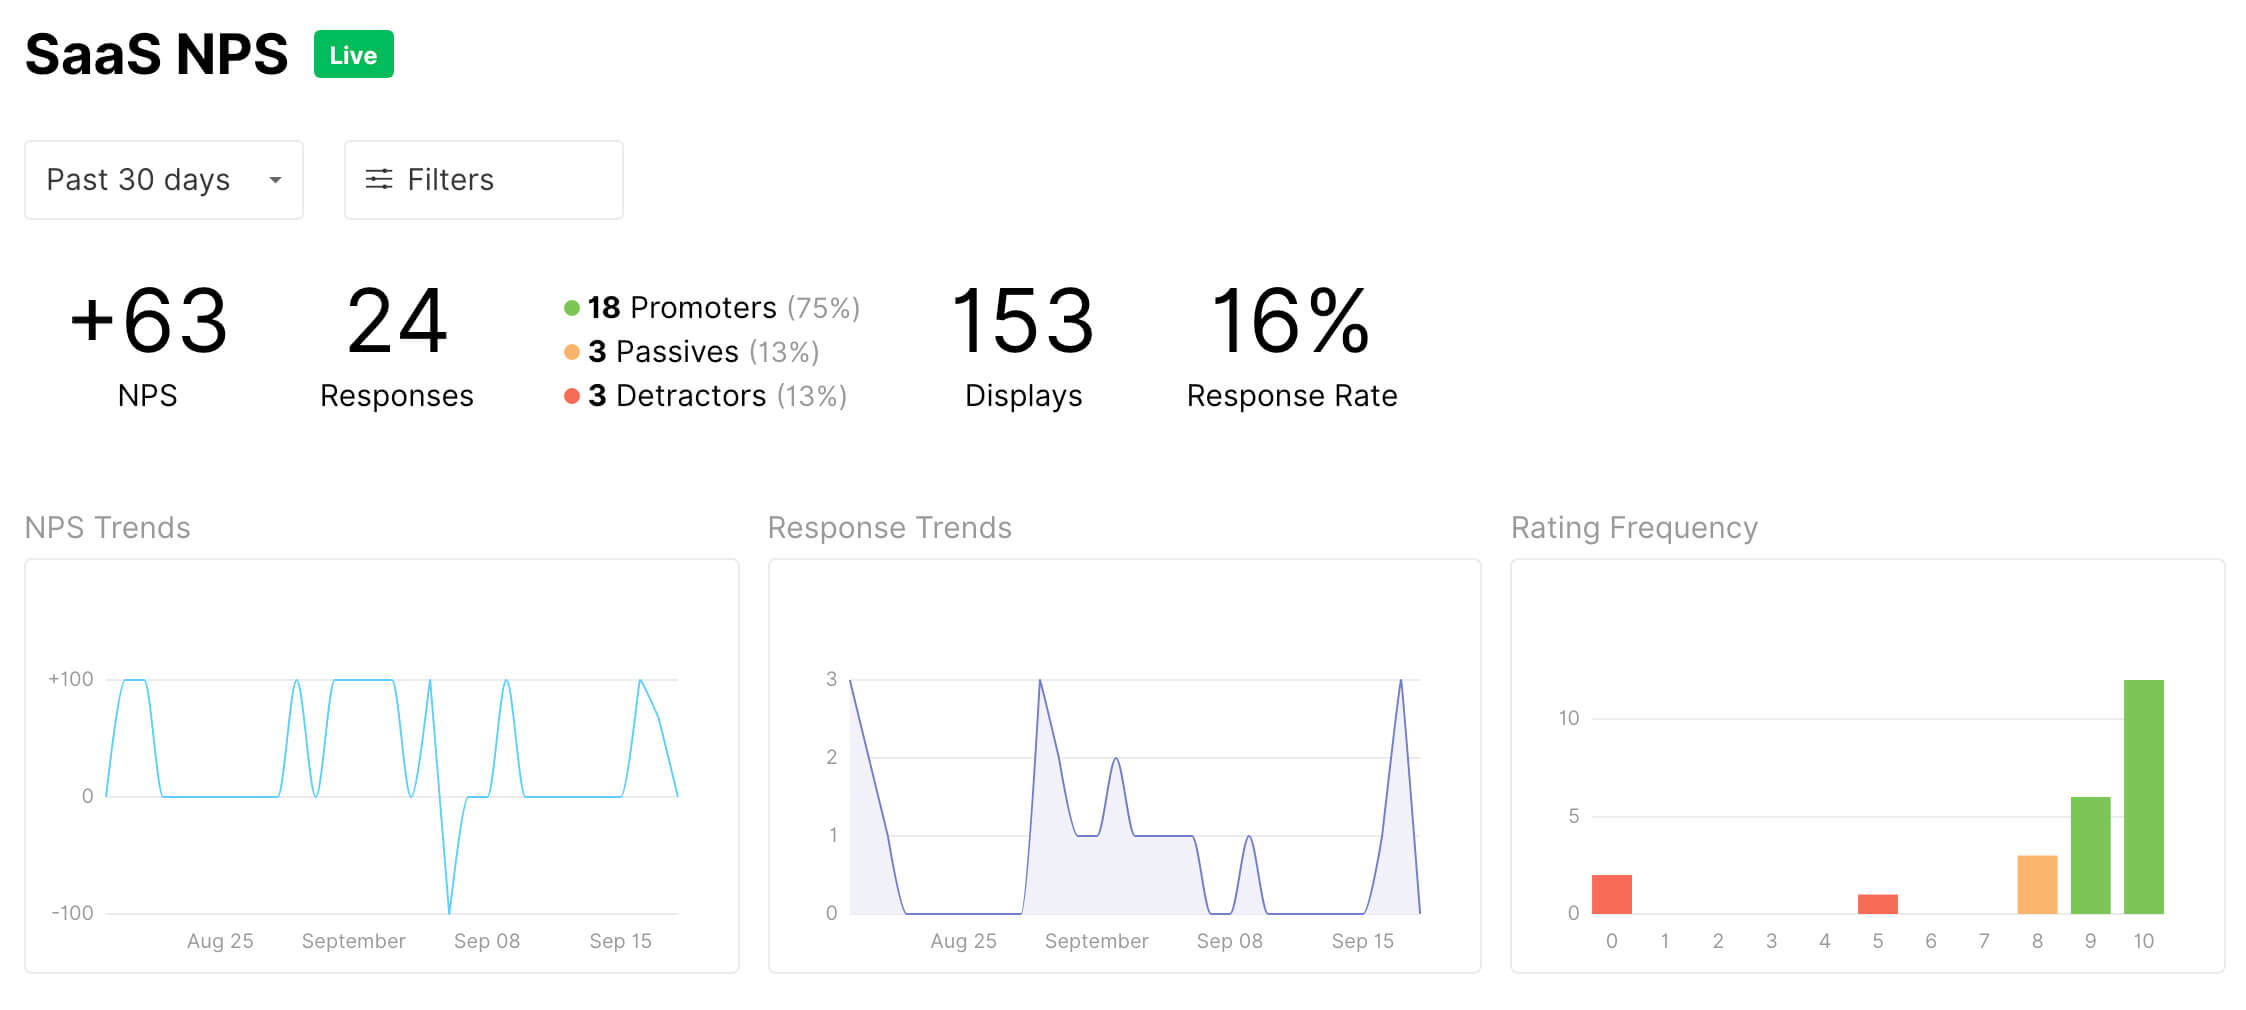The width and height of the screenshot is (2246, 1010).
Task: Click the red bar for rating 5
Action: click(1878, 904)
